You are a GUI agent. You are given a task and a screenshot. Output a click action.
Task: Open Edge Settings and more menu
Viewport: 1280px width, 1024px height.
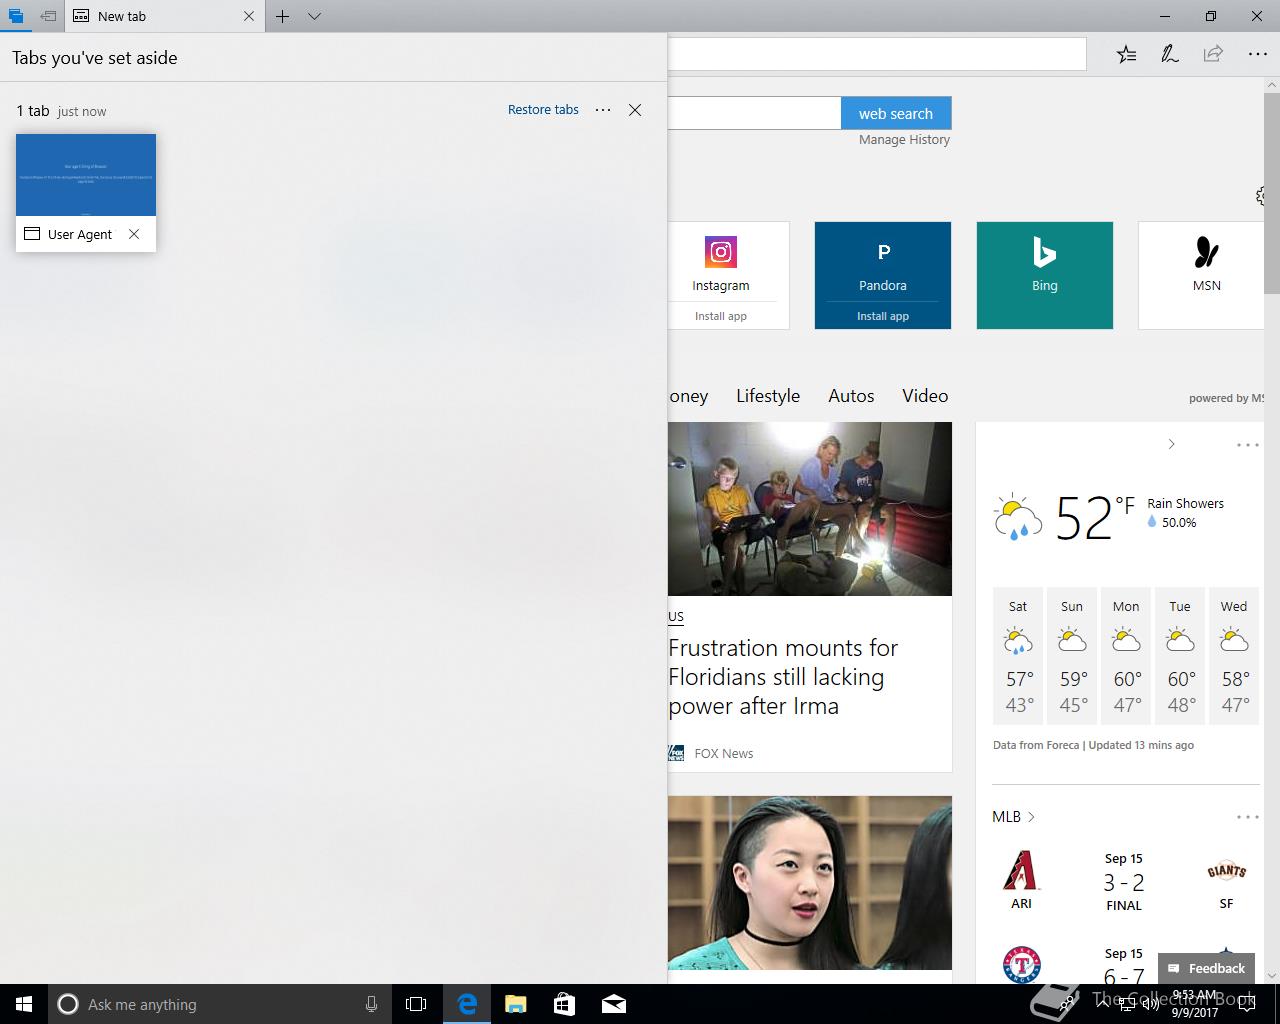[x=1257, y=54]
